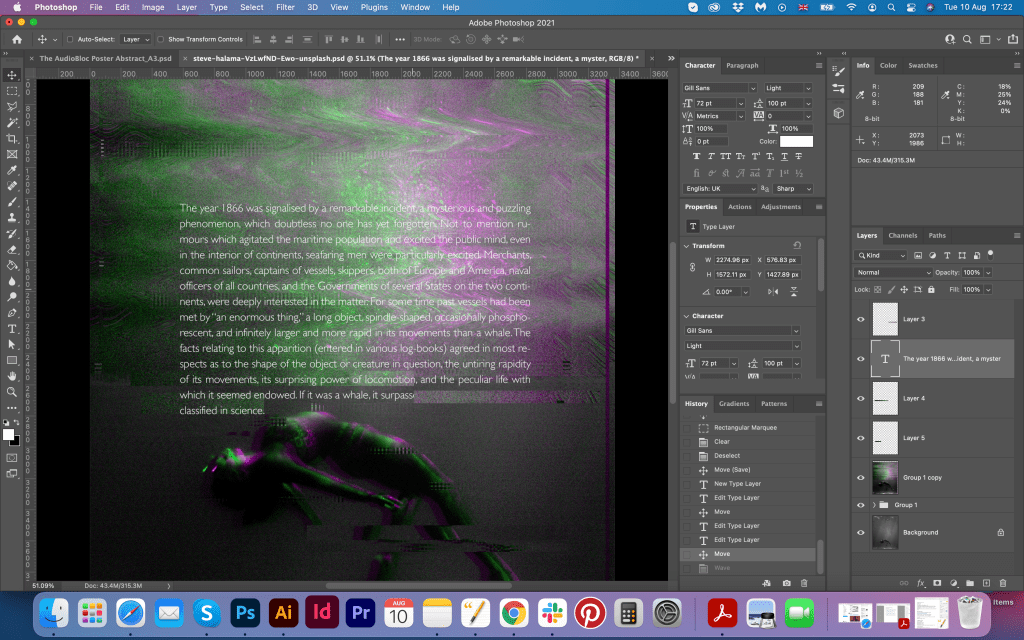Enable the Auto-Select checkbox
The height and width of the screenshot is (640, 1024).
[69, 39]
